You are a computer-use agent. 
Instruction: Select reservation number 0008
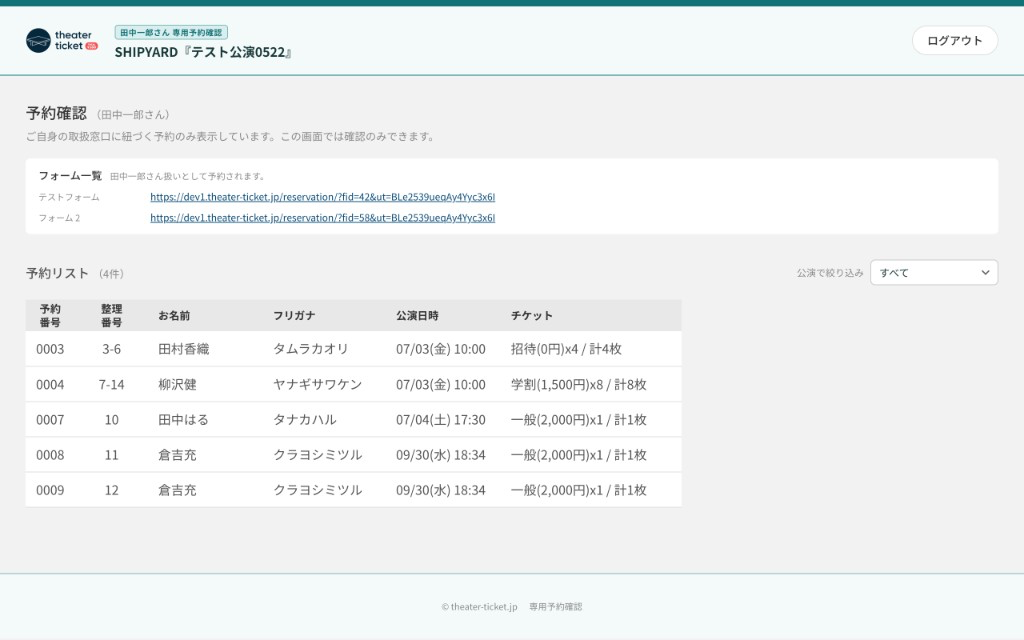(50, 455)
